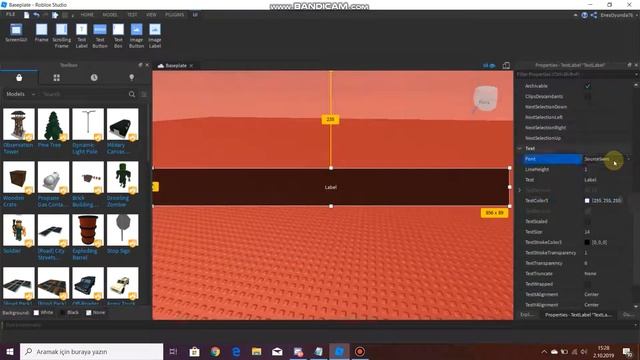The height and width of the screenshot is (360, 640).
Task: Click the Windows taskbar search box
Action: point(91,351)
